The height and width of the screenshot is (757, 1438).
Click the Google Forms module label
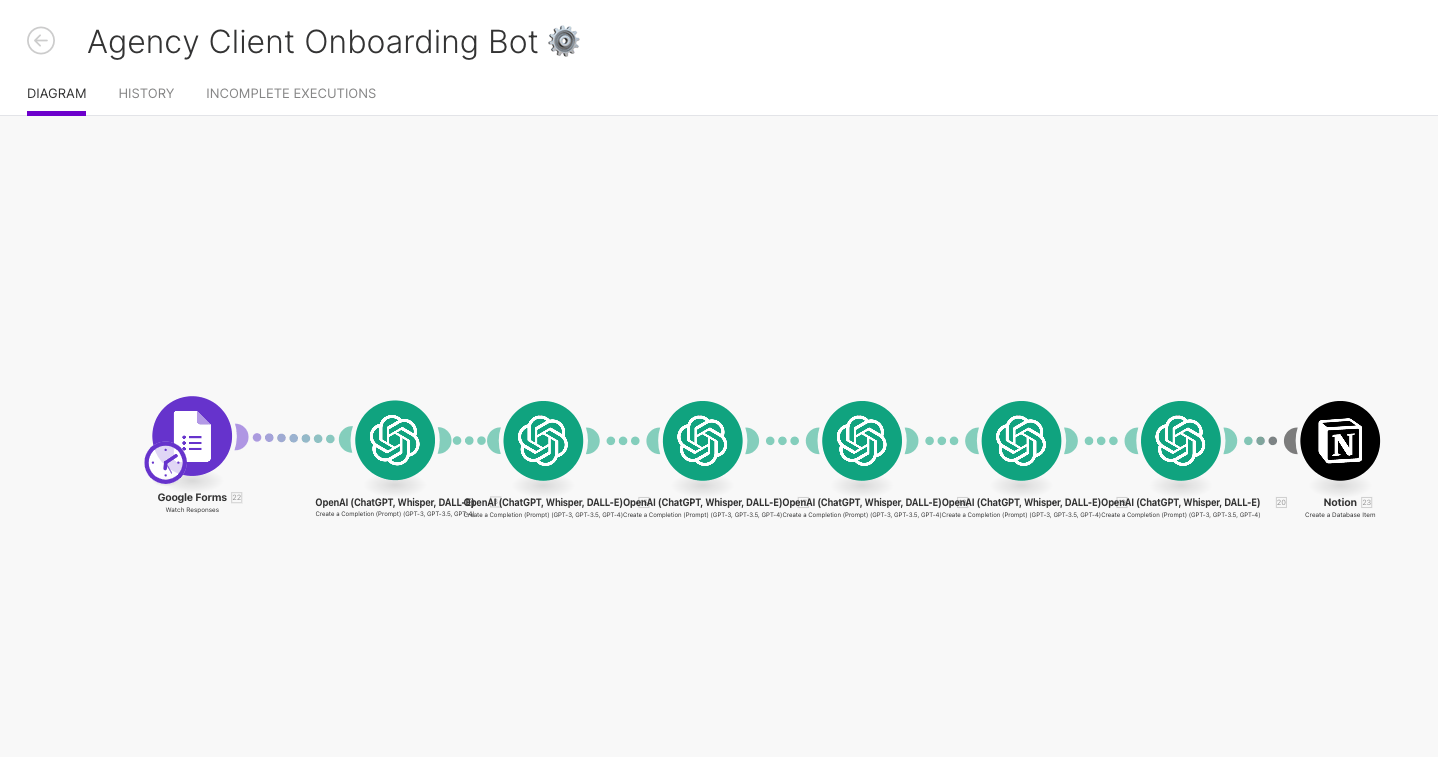pos(192,498)
